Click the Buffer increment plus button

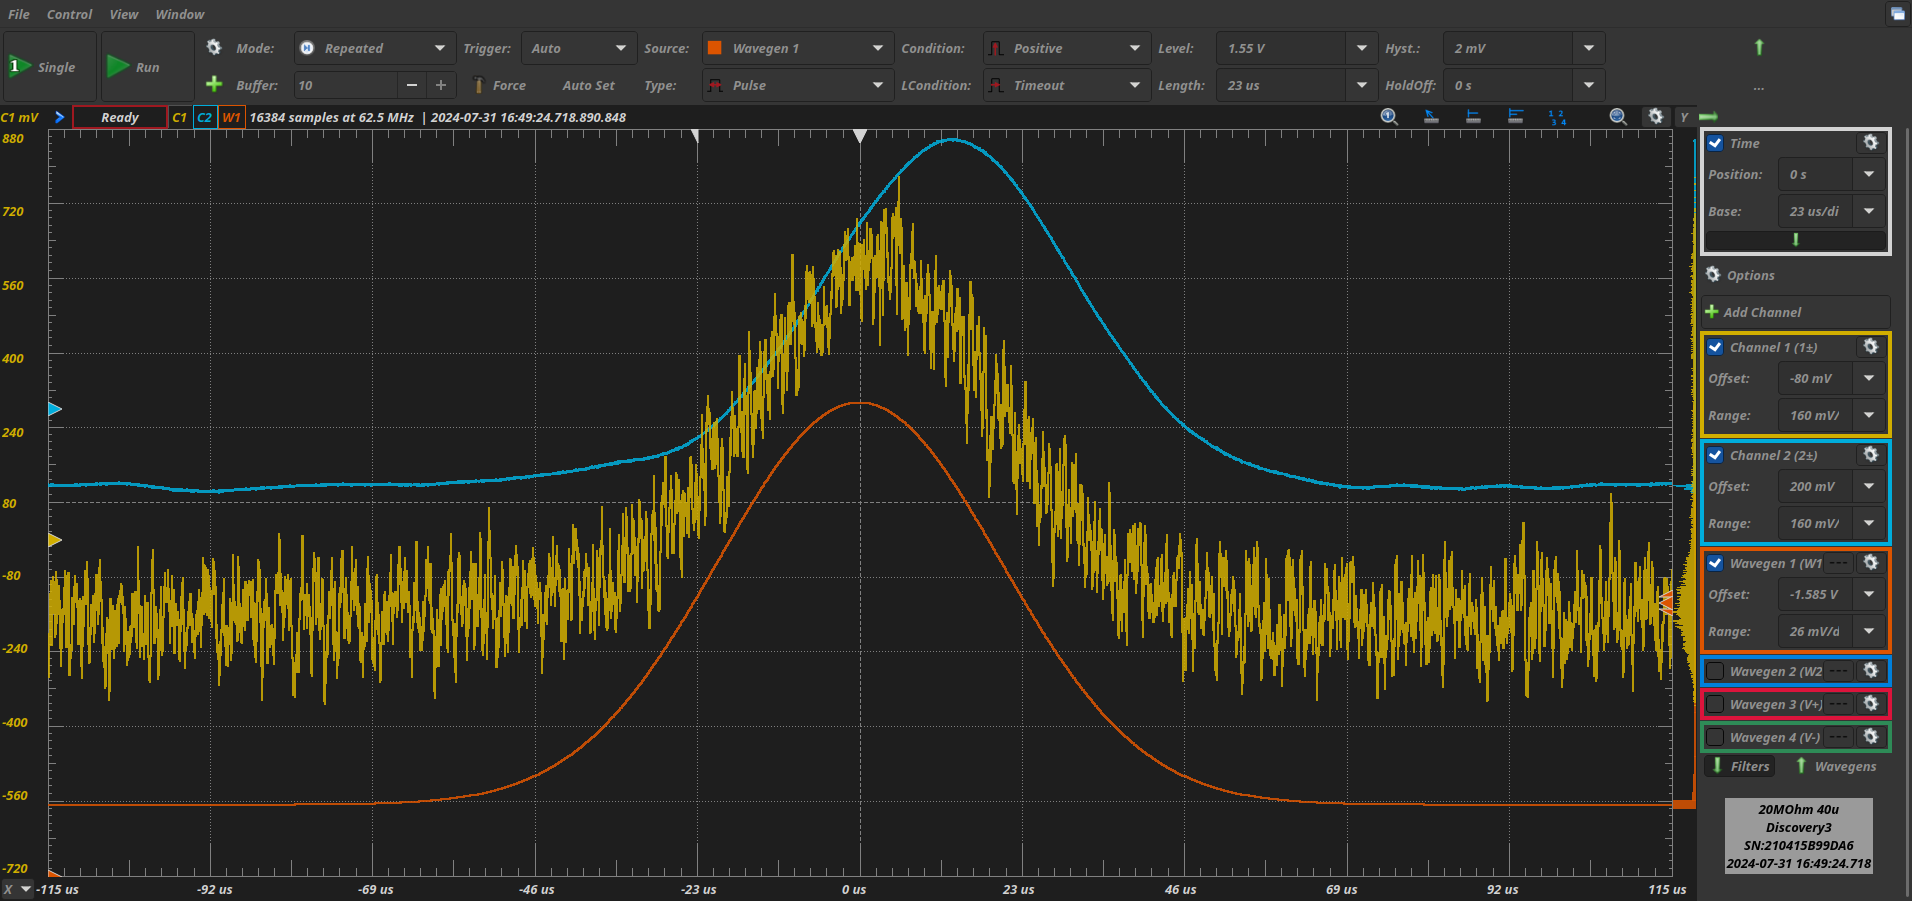click(441, 85)
